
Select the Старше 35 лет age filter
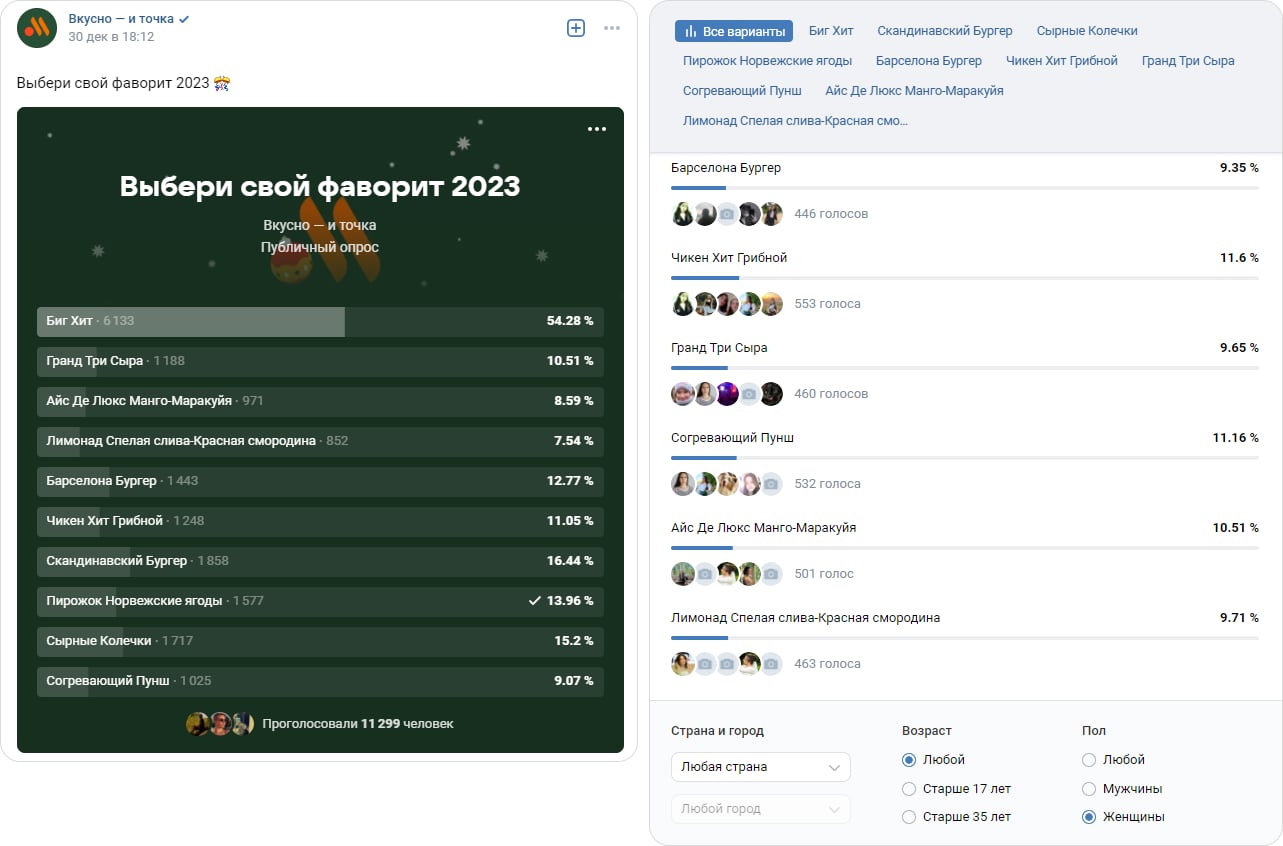[909, 817]
